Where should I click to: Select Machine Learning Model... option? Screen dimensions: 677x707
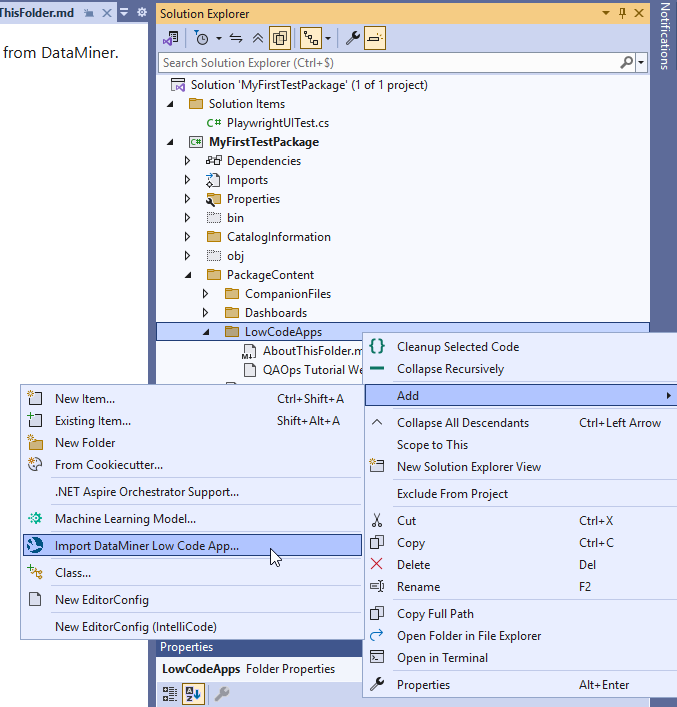pyautogui.click(x=192, y=519)
